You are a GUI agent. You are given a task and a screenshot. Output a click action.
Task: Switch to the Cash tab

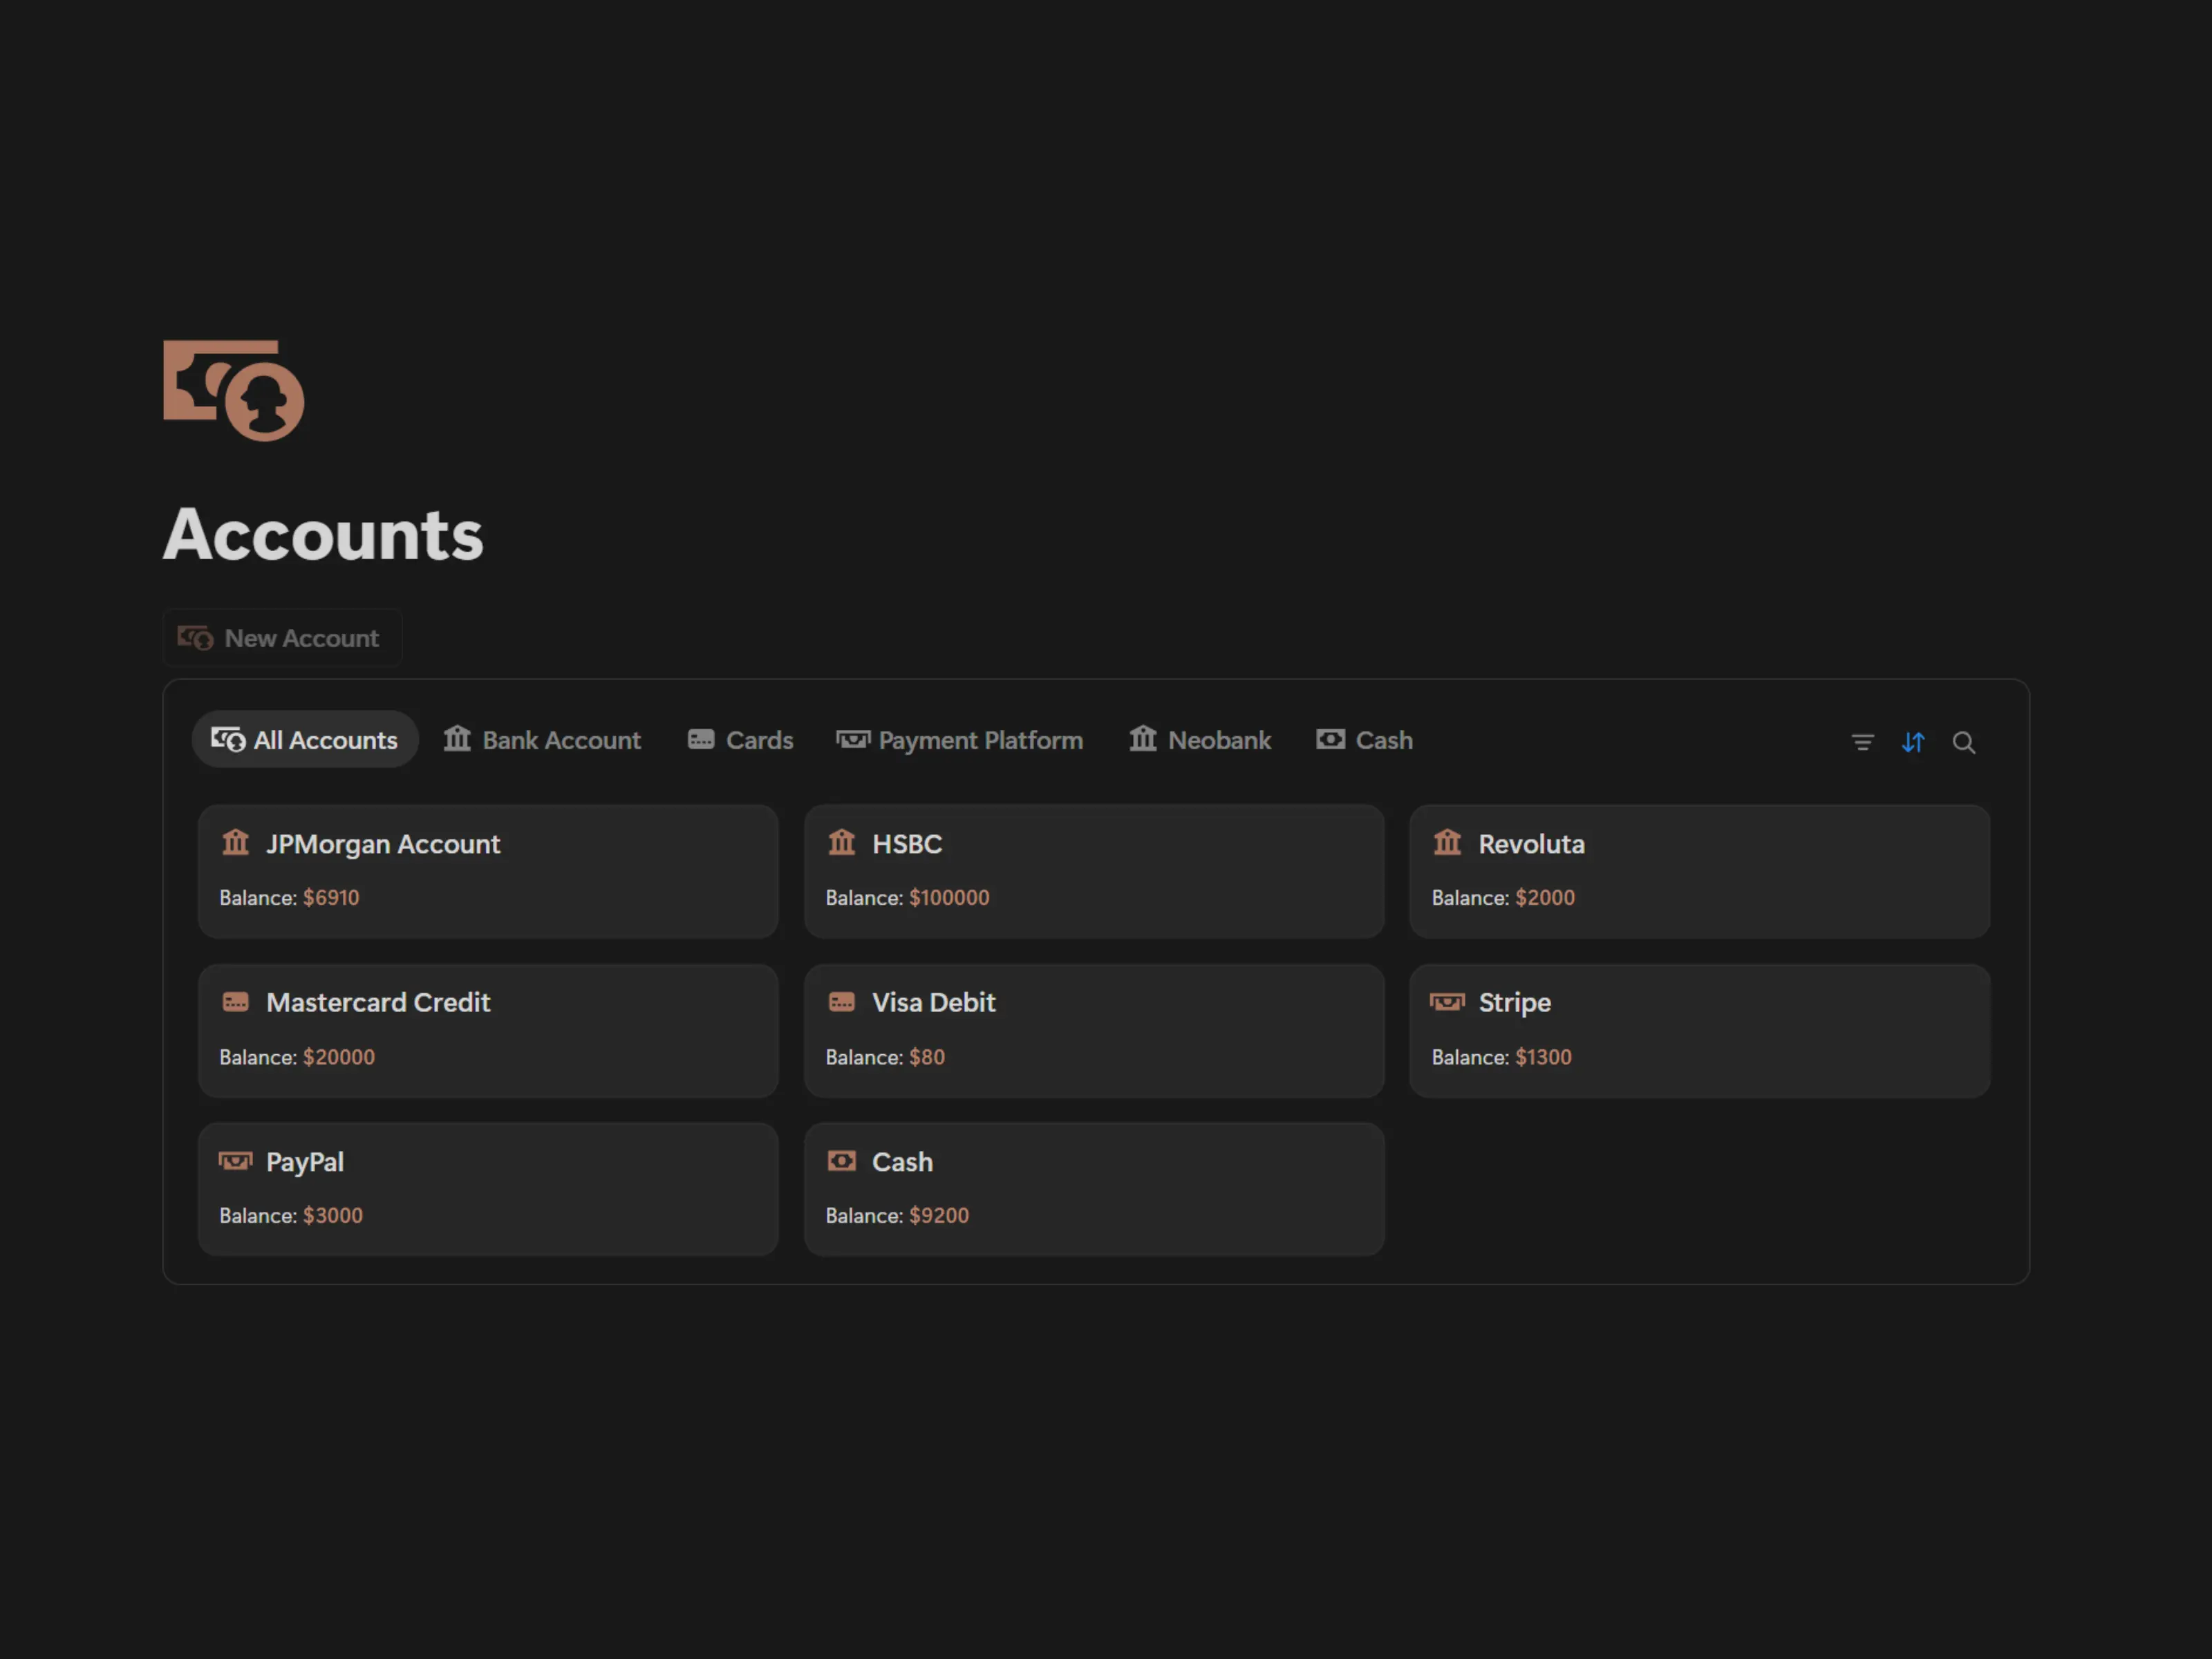[1364, 740]
